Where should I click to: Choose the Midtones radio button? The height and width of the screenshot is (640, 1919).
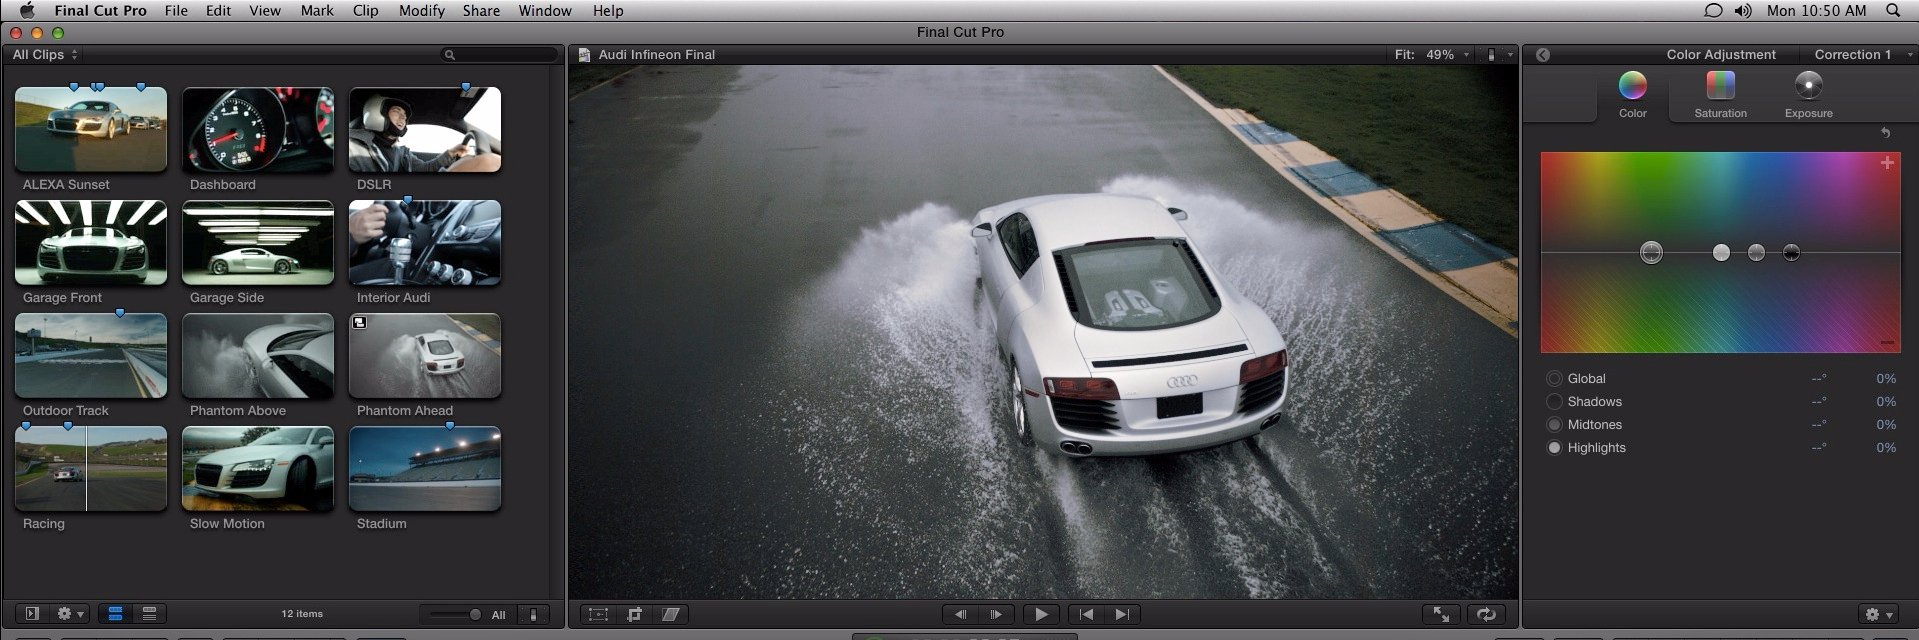pyautogui.click(x=1554, y=425)
